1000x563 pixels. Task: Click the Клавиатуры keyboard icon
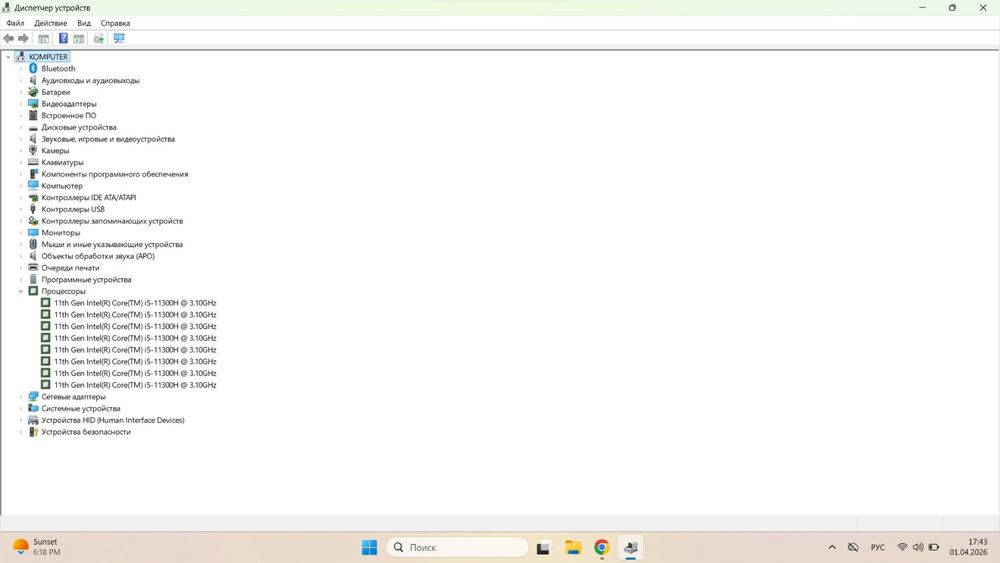click(33, 162)
